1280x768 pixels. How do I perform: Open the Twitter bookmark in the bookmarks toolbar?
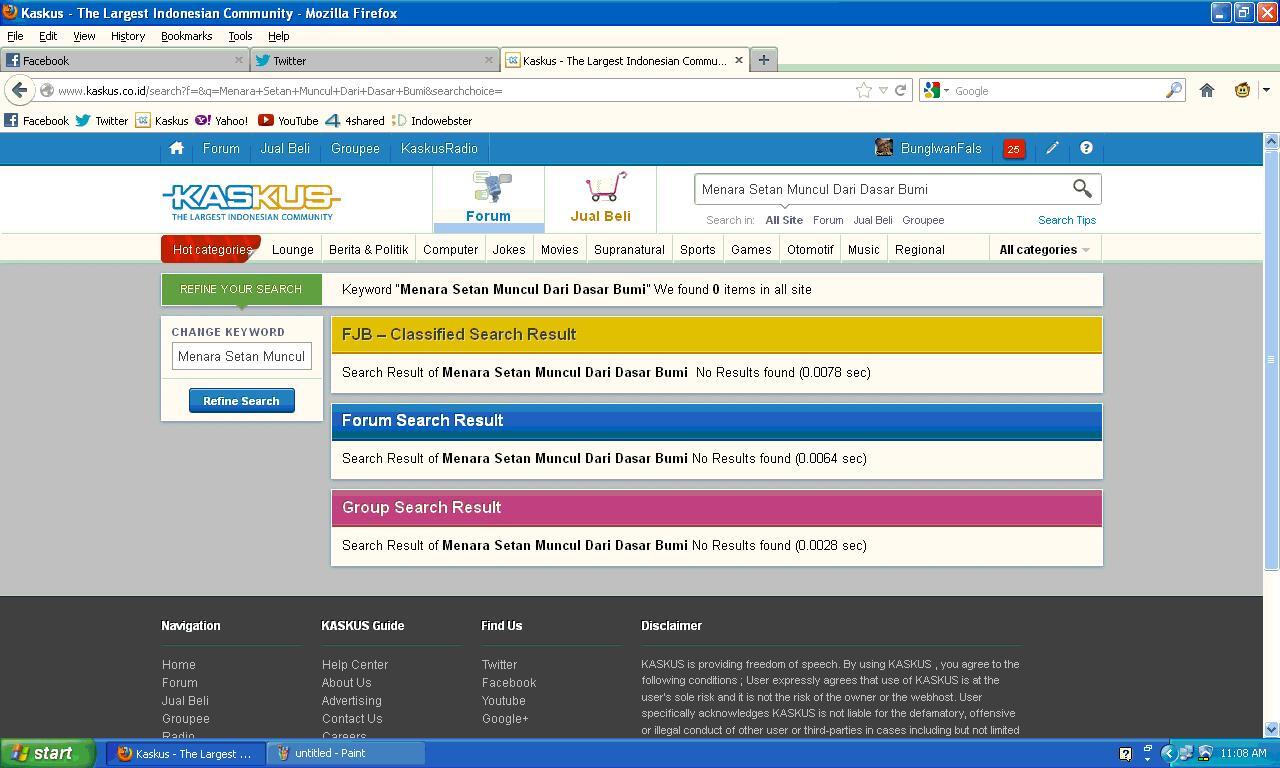[102, 120]
